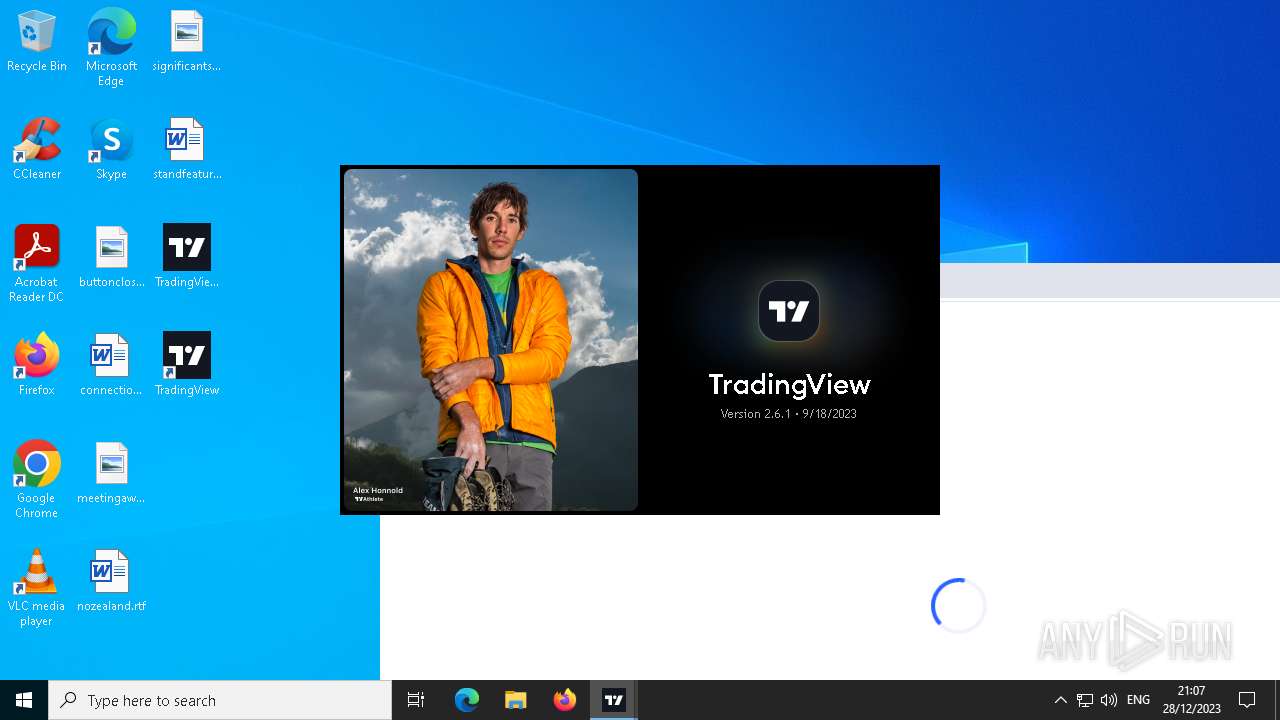This screenshot has width=1280, height=720.
Task: Launch Firefox from the taskbar
Action: [x=565, y=700]
